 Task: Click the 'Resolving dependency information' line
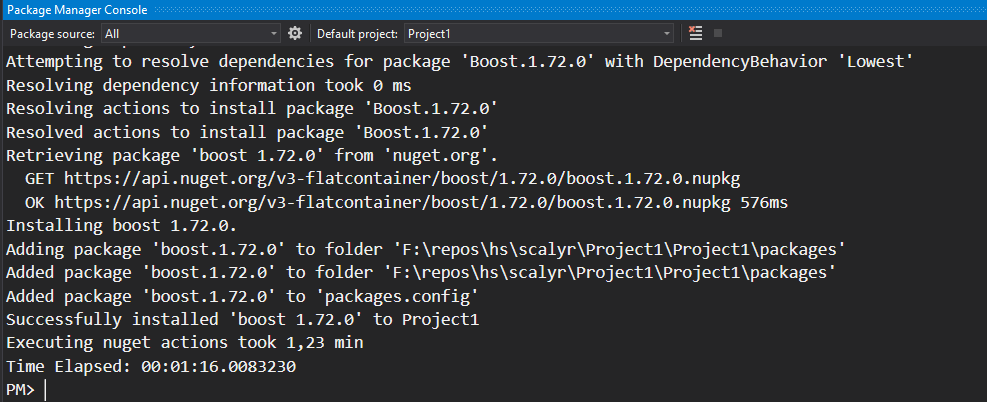(208, 85)
